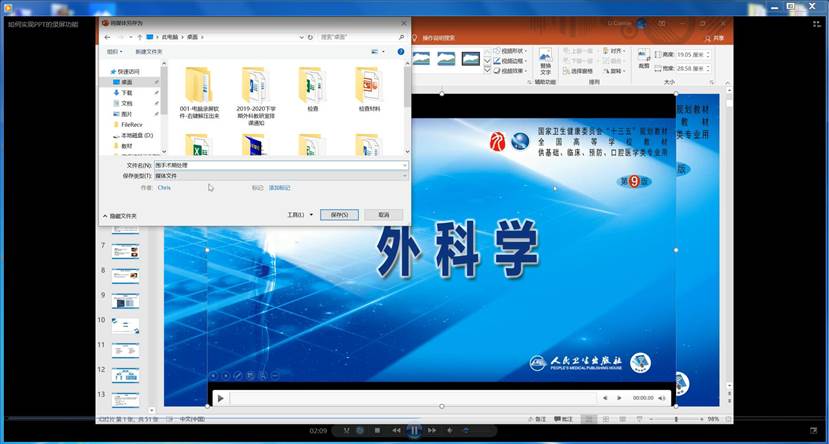Click 批注 comments button in status bar
Image resolution: width=829 pixels, height=444 pixels.
point(564,419)
